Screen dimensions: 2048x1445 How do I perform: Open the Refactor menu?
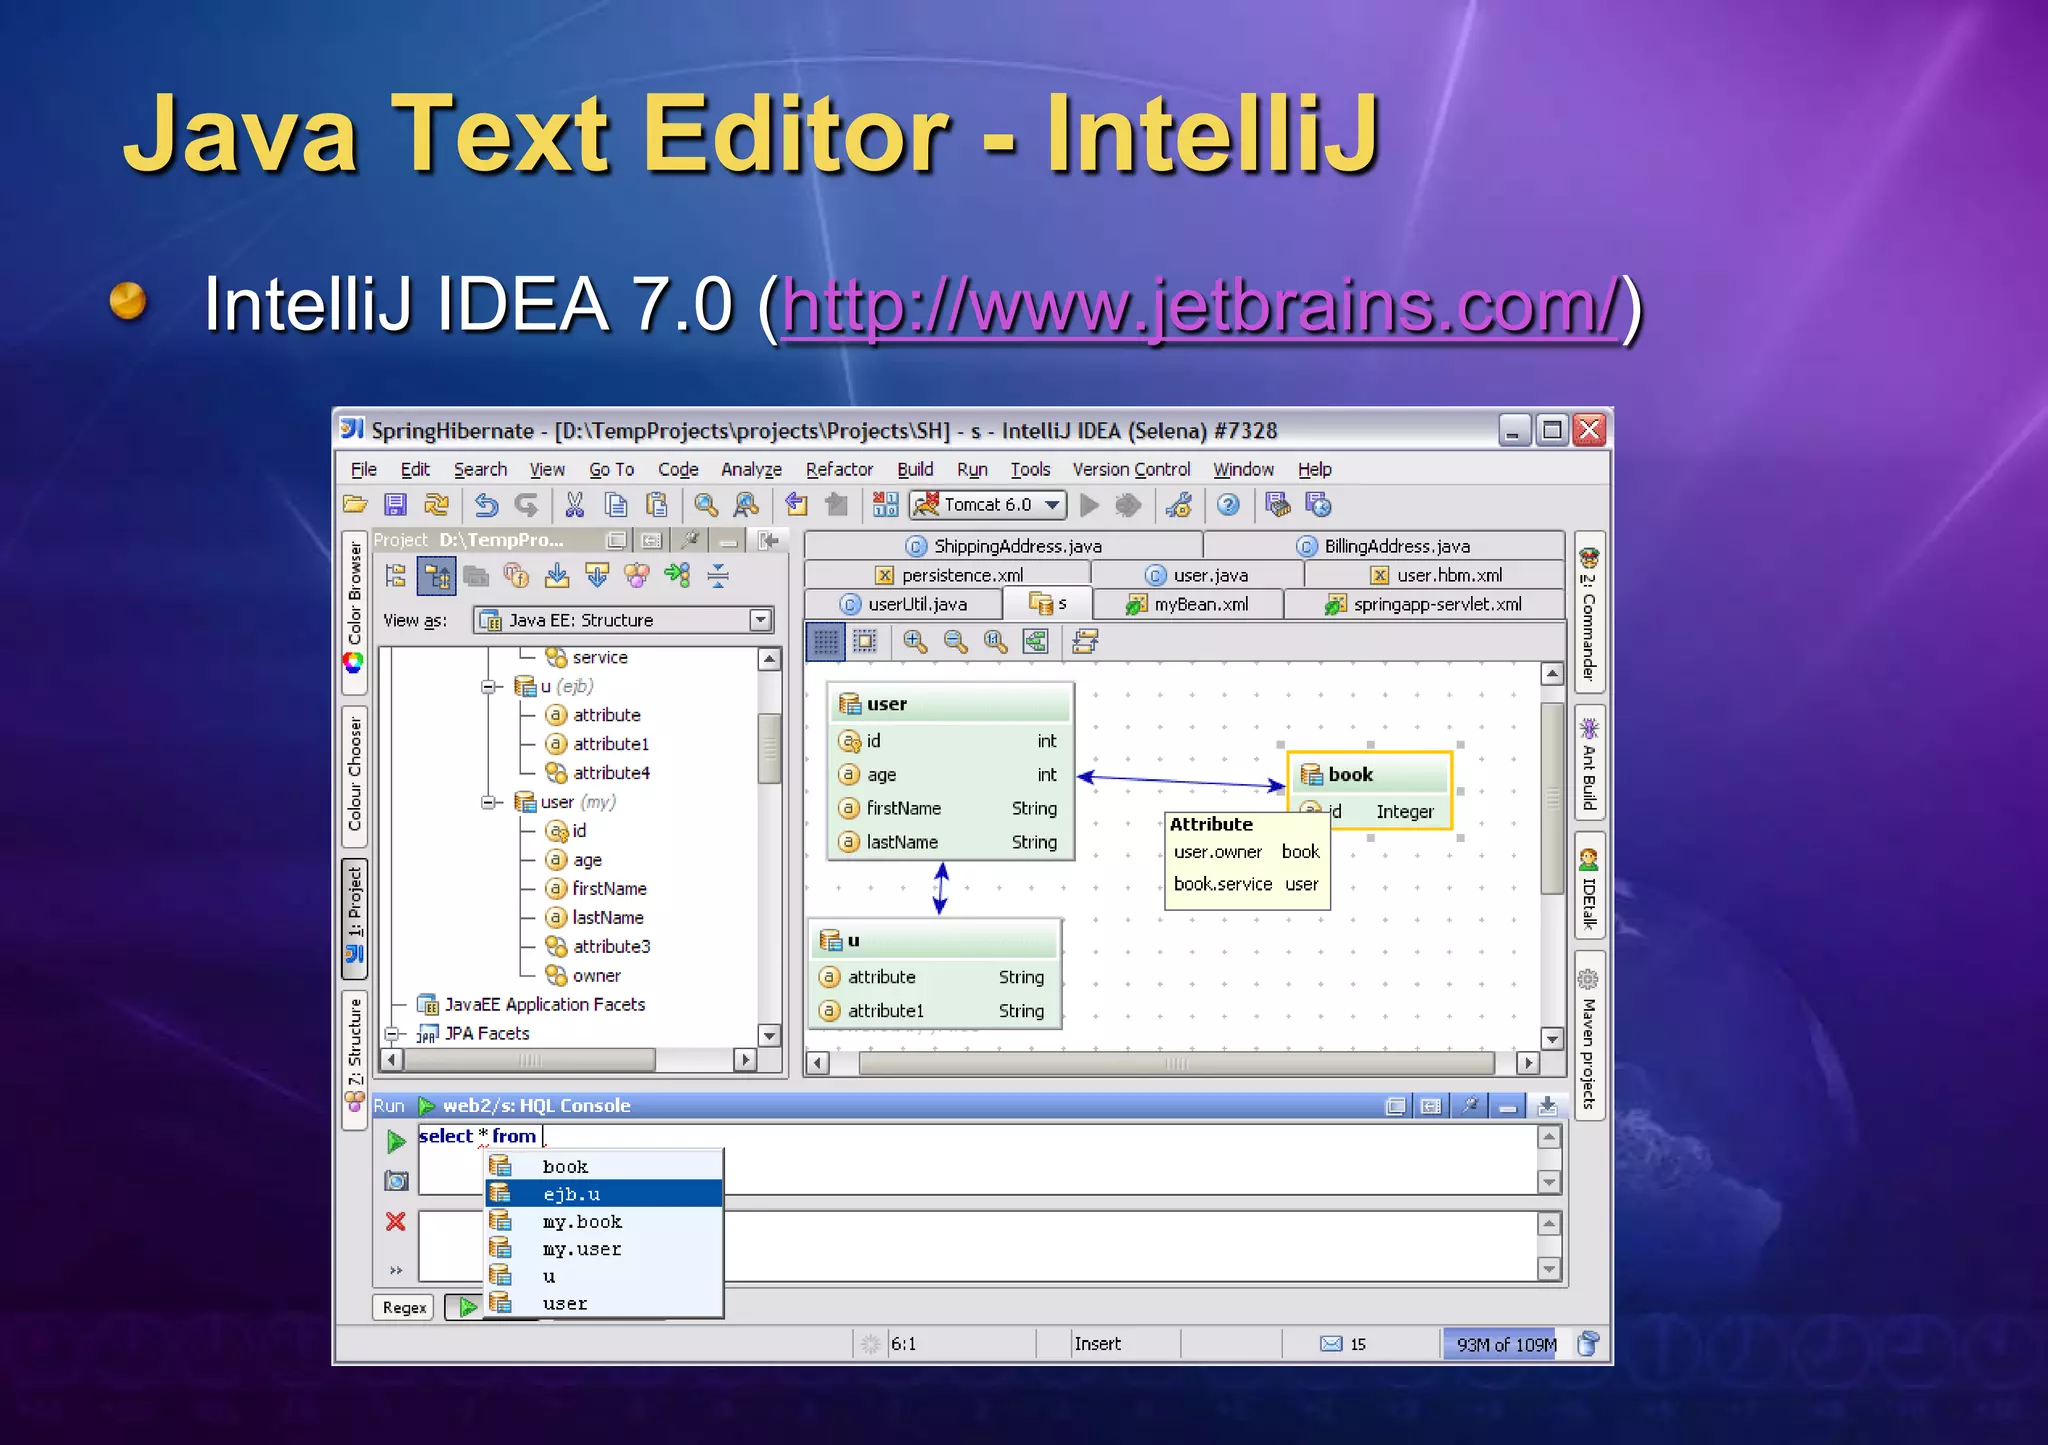pos(839,469)
